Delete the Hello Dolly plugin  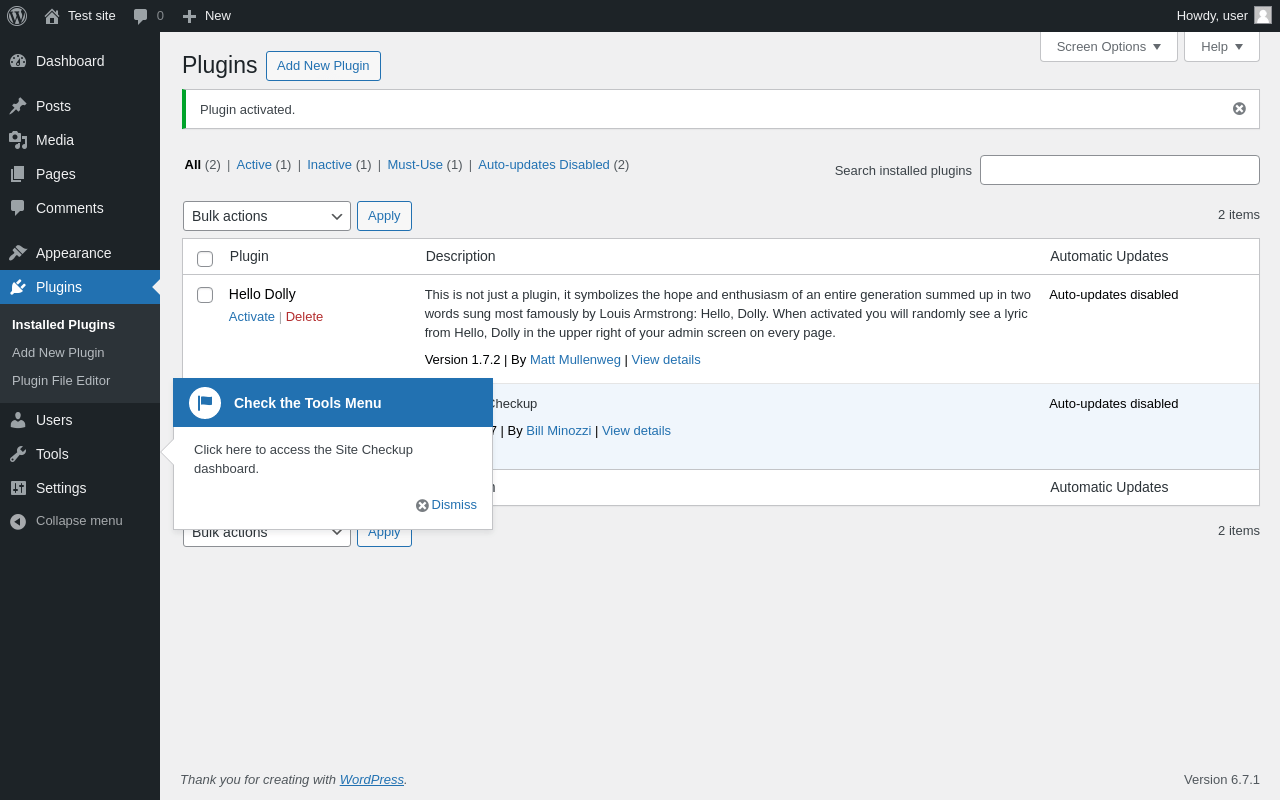coord(304,317)
